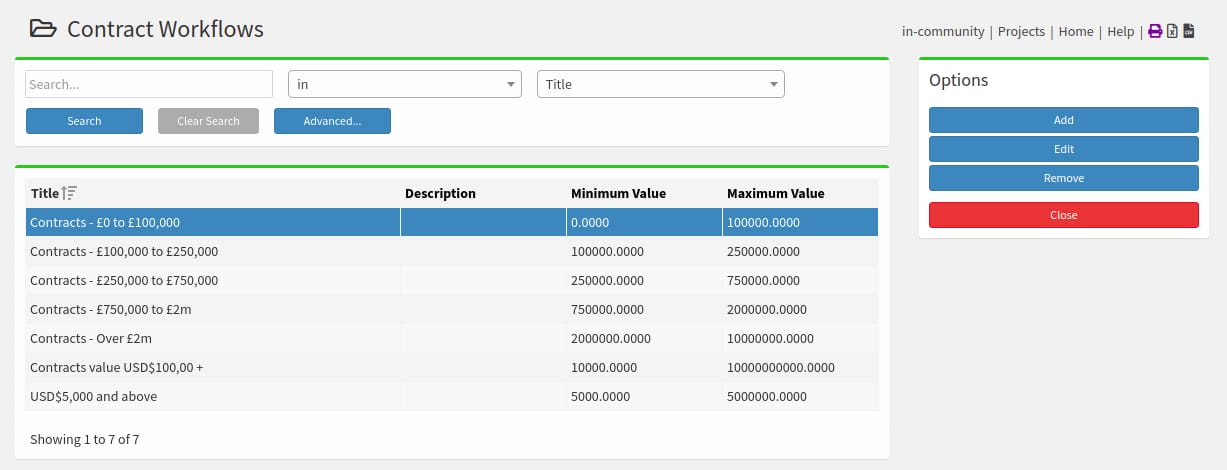Screen dimensions: 1227x470
Task: Export the list via CSV file icon
Action: point(1189,31)
